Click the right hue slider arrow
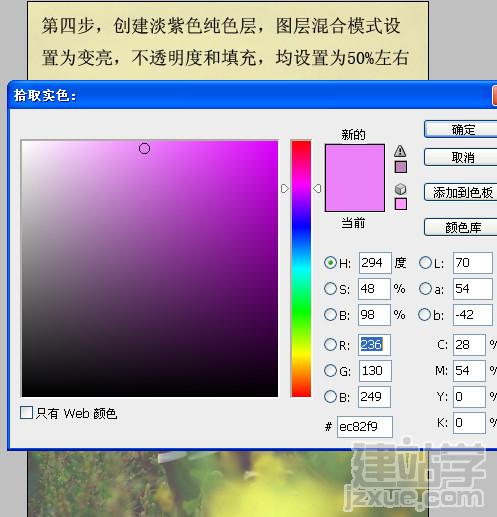Screen dimensions: 497x517 pyautogui.click(x=317, y=189)
